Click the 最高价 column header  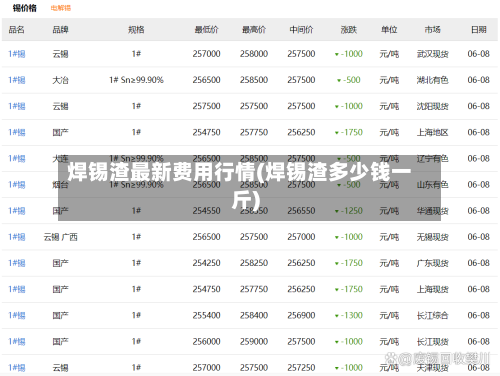(254, 30)
